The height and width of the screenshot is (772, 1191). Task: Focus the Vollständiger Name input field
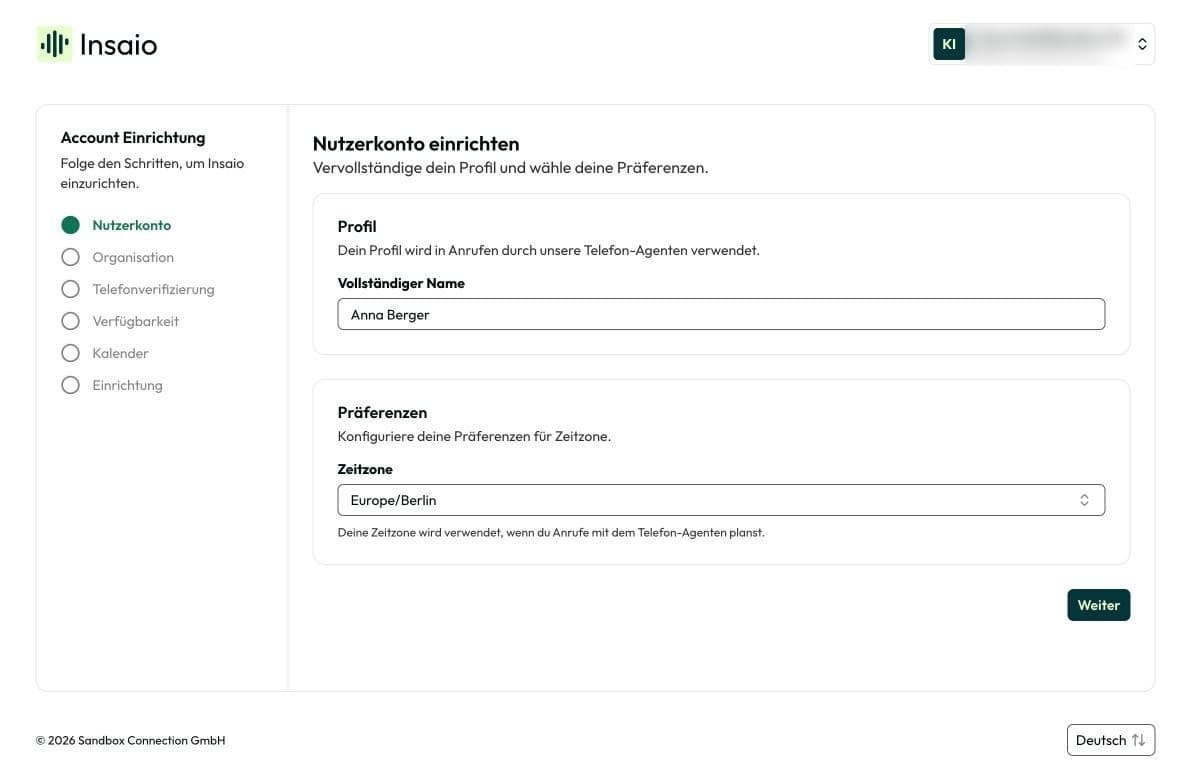721,314
